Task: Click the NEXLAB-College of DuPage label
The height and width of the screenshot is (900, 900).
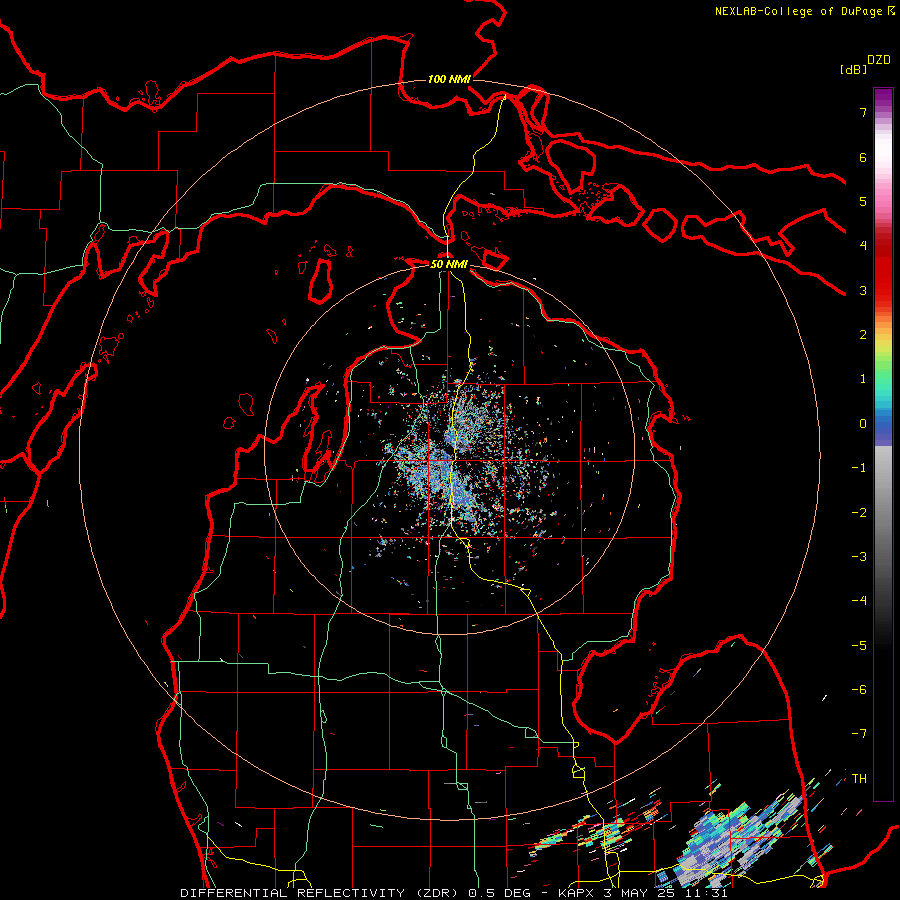Action: [804, 11]
